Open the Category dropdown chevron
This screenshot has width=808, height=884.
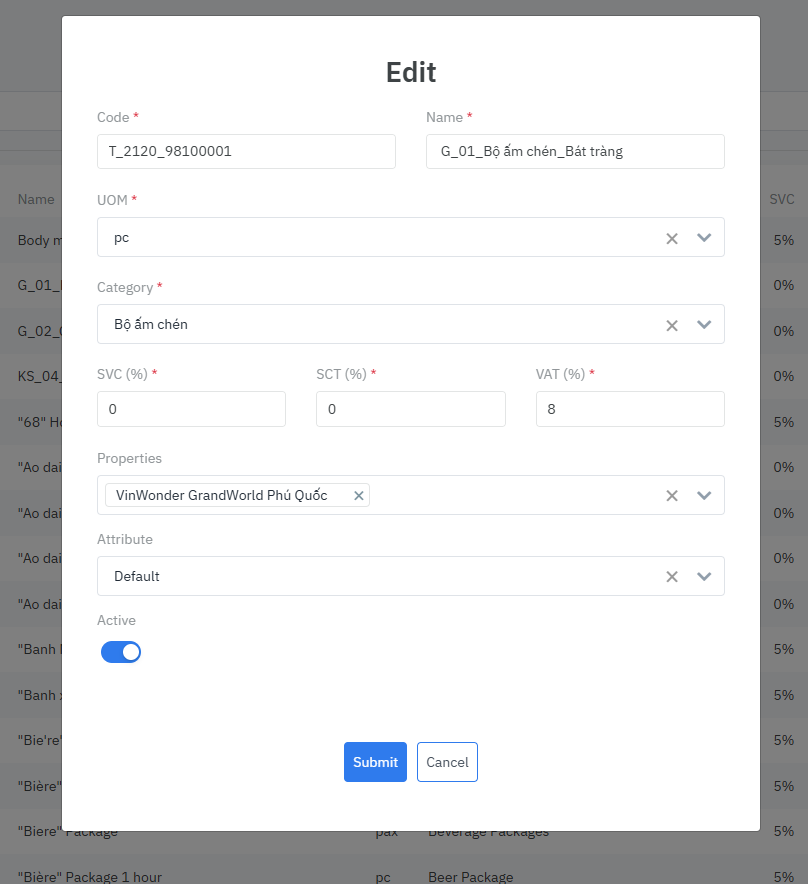coord(704,325)
